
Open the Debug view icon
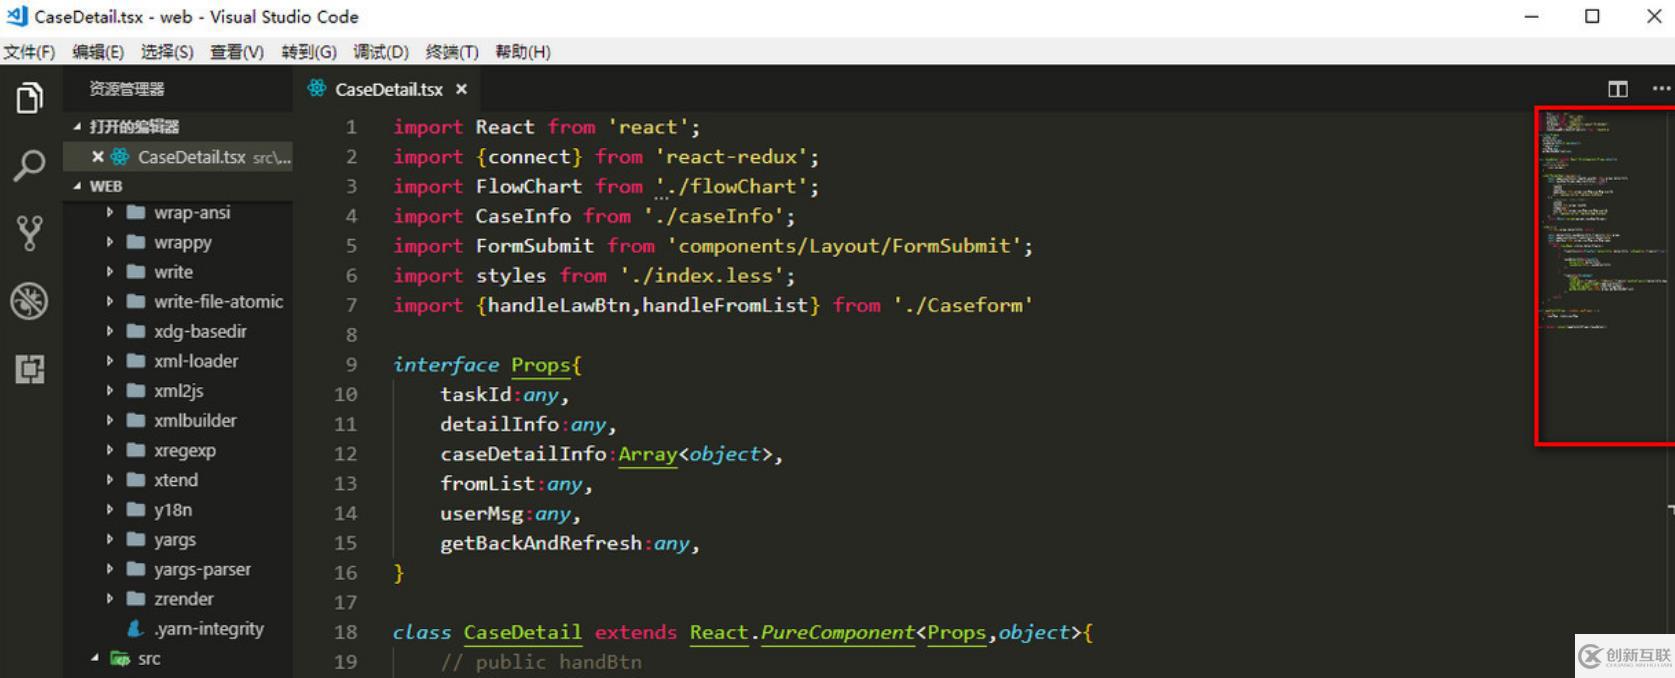(x=30, y=301)
